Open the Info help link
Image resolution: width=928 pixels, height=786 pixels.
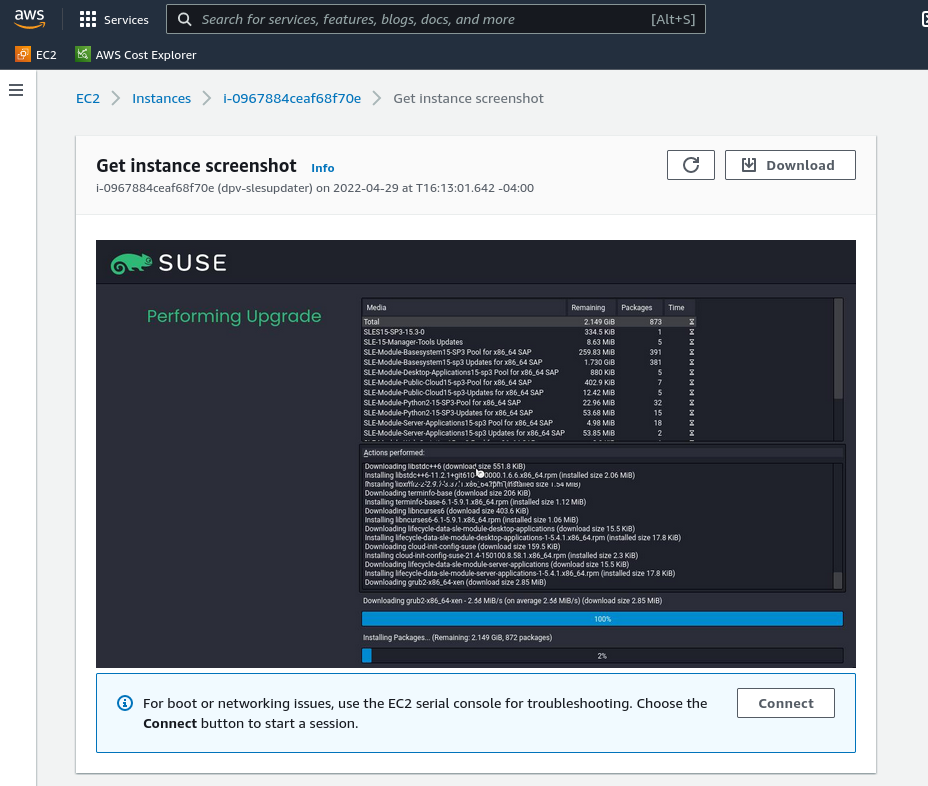322,168
